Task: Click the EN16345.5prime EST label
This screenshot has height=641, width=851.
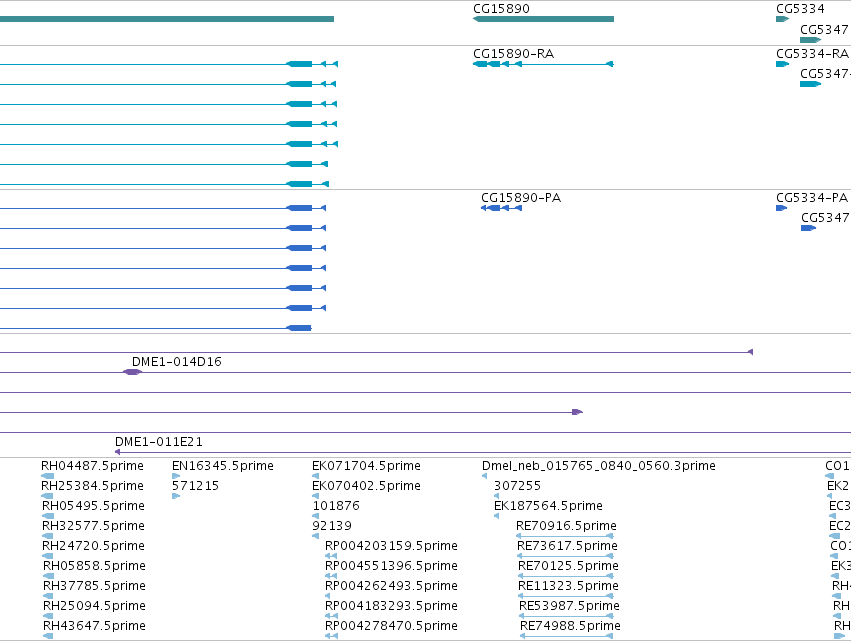Action: click(223, 466)
